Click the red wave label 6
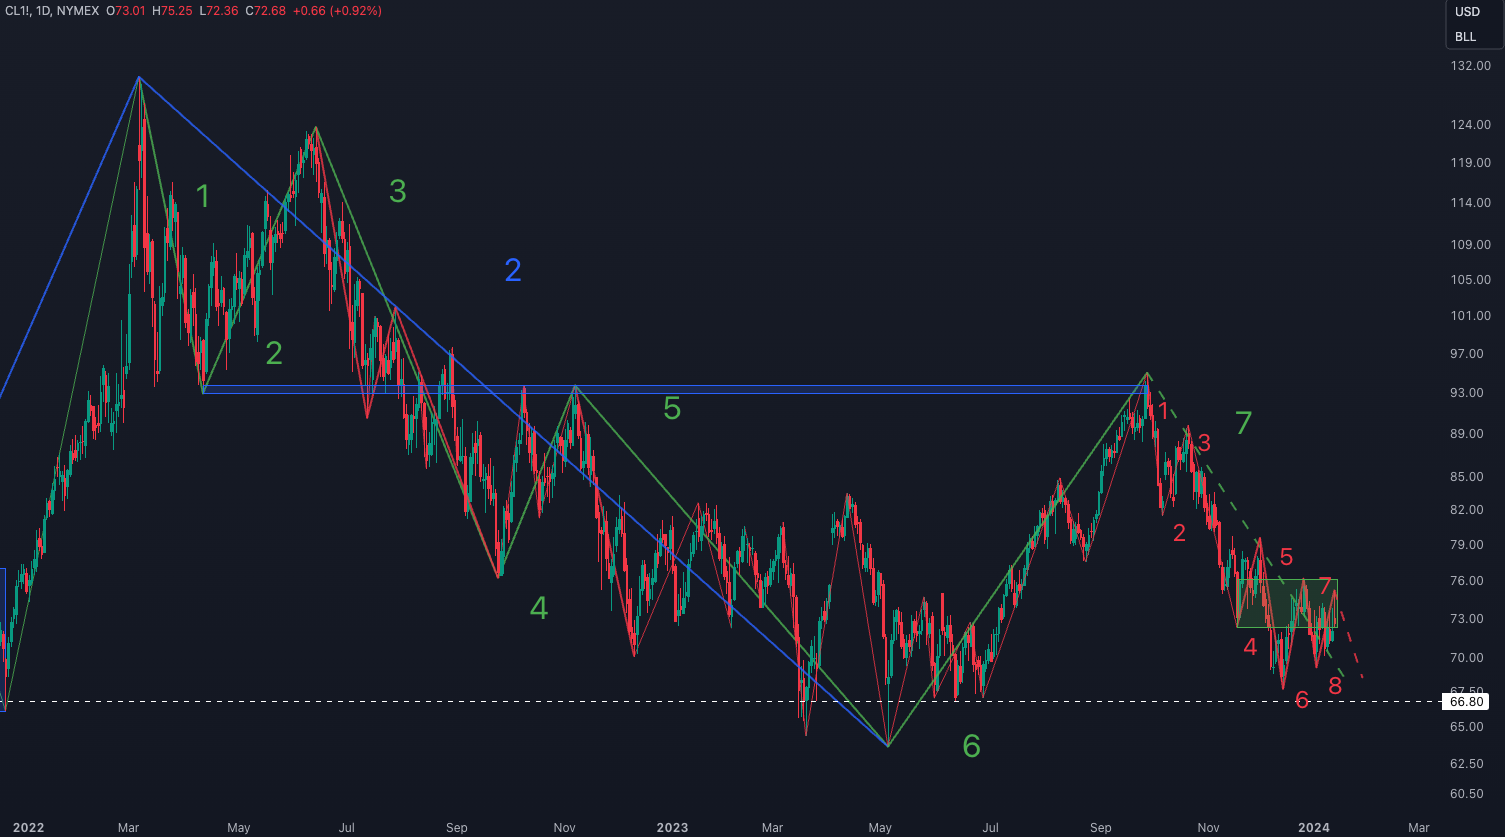The width and height of the screenshot is (1505, 837). (x=1302, y=700)
